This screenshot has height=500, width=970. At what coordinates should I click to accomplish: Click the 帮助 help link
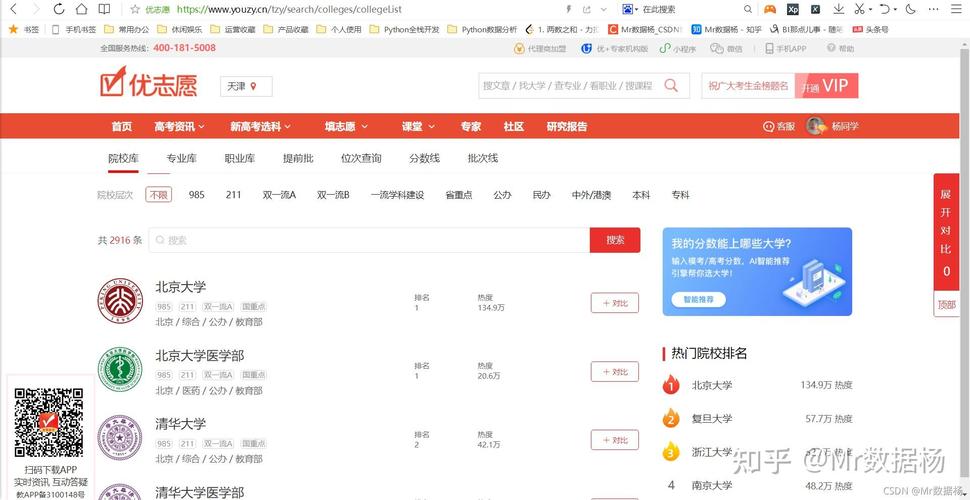coord(841,48)
